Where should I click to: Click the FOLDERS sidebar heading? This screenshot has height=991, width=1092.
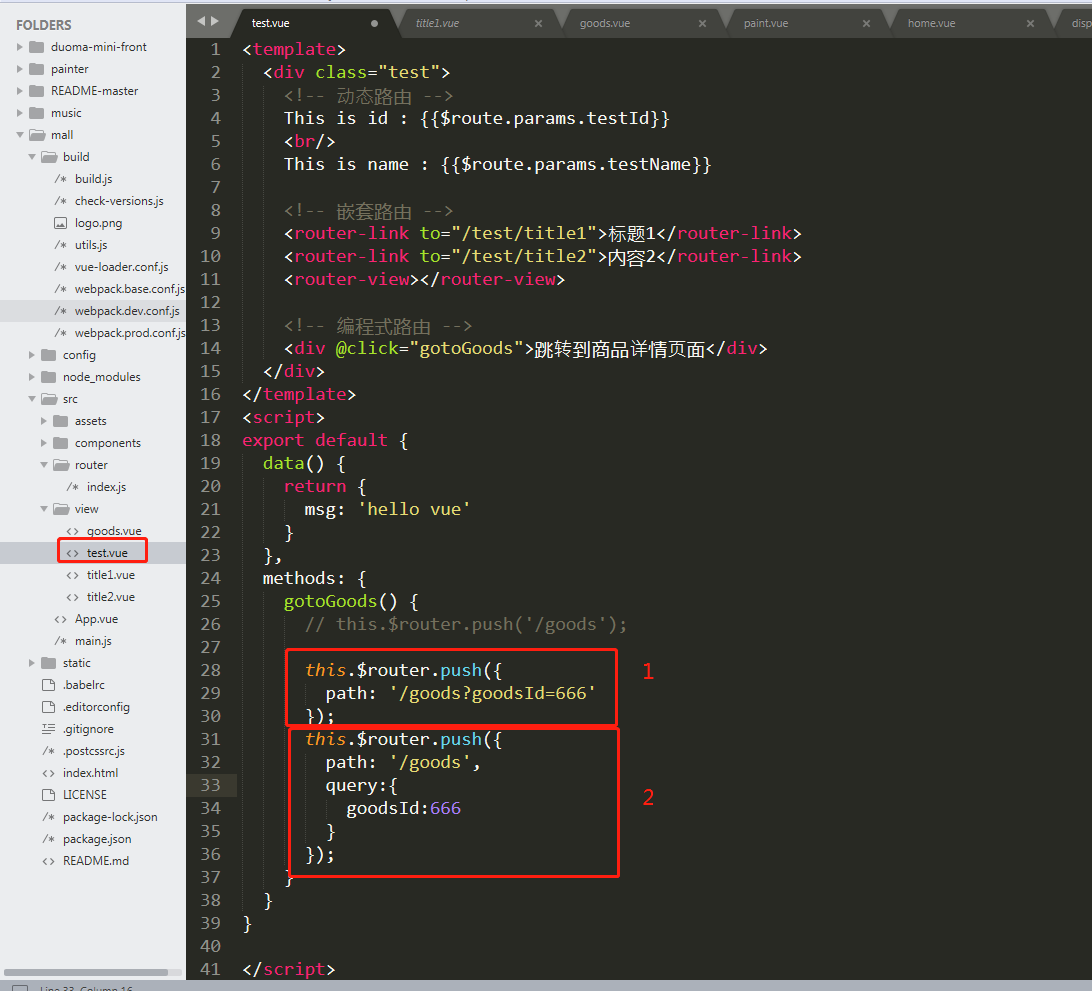pyautogui.click(x=44, y=25)
